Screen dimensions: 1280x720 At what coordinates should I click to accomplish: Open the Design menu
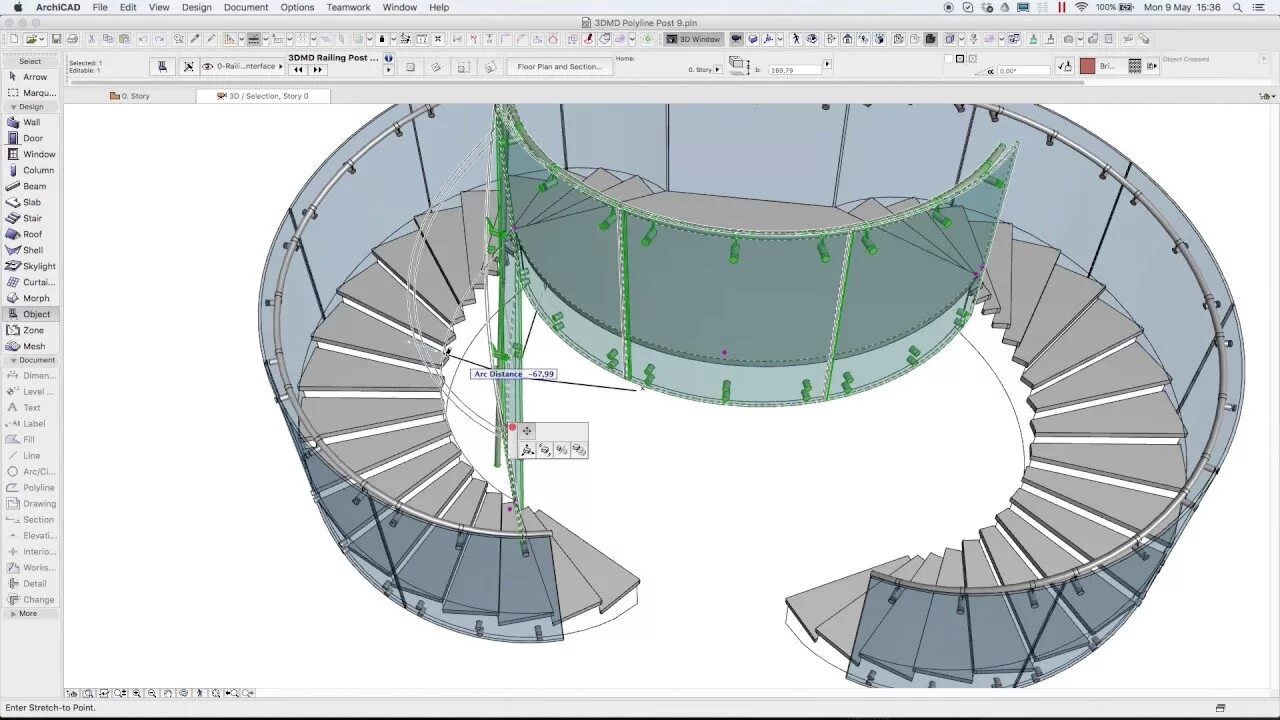[x=196, y=7]
